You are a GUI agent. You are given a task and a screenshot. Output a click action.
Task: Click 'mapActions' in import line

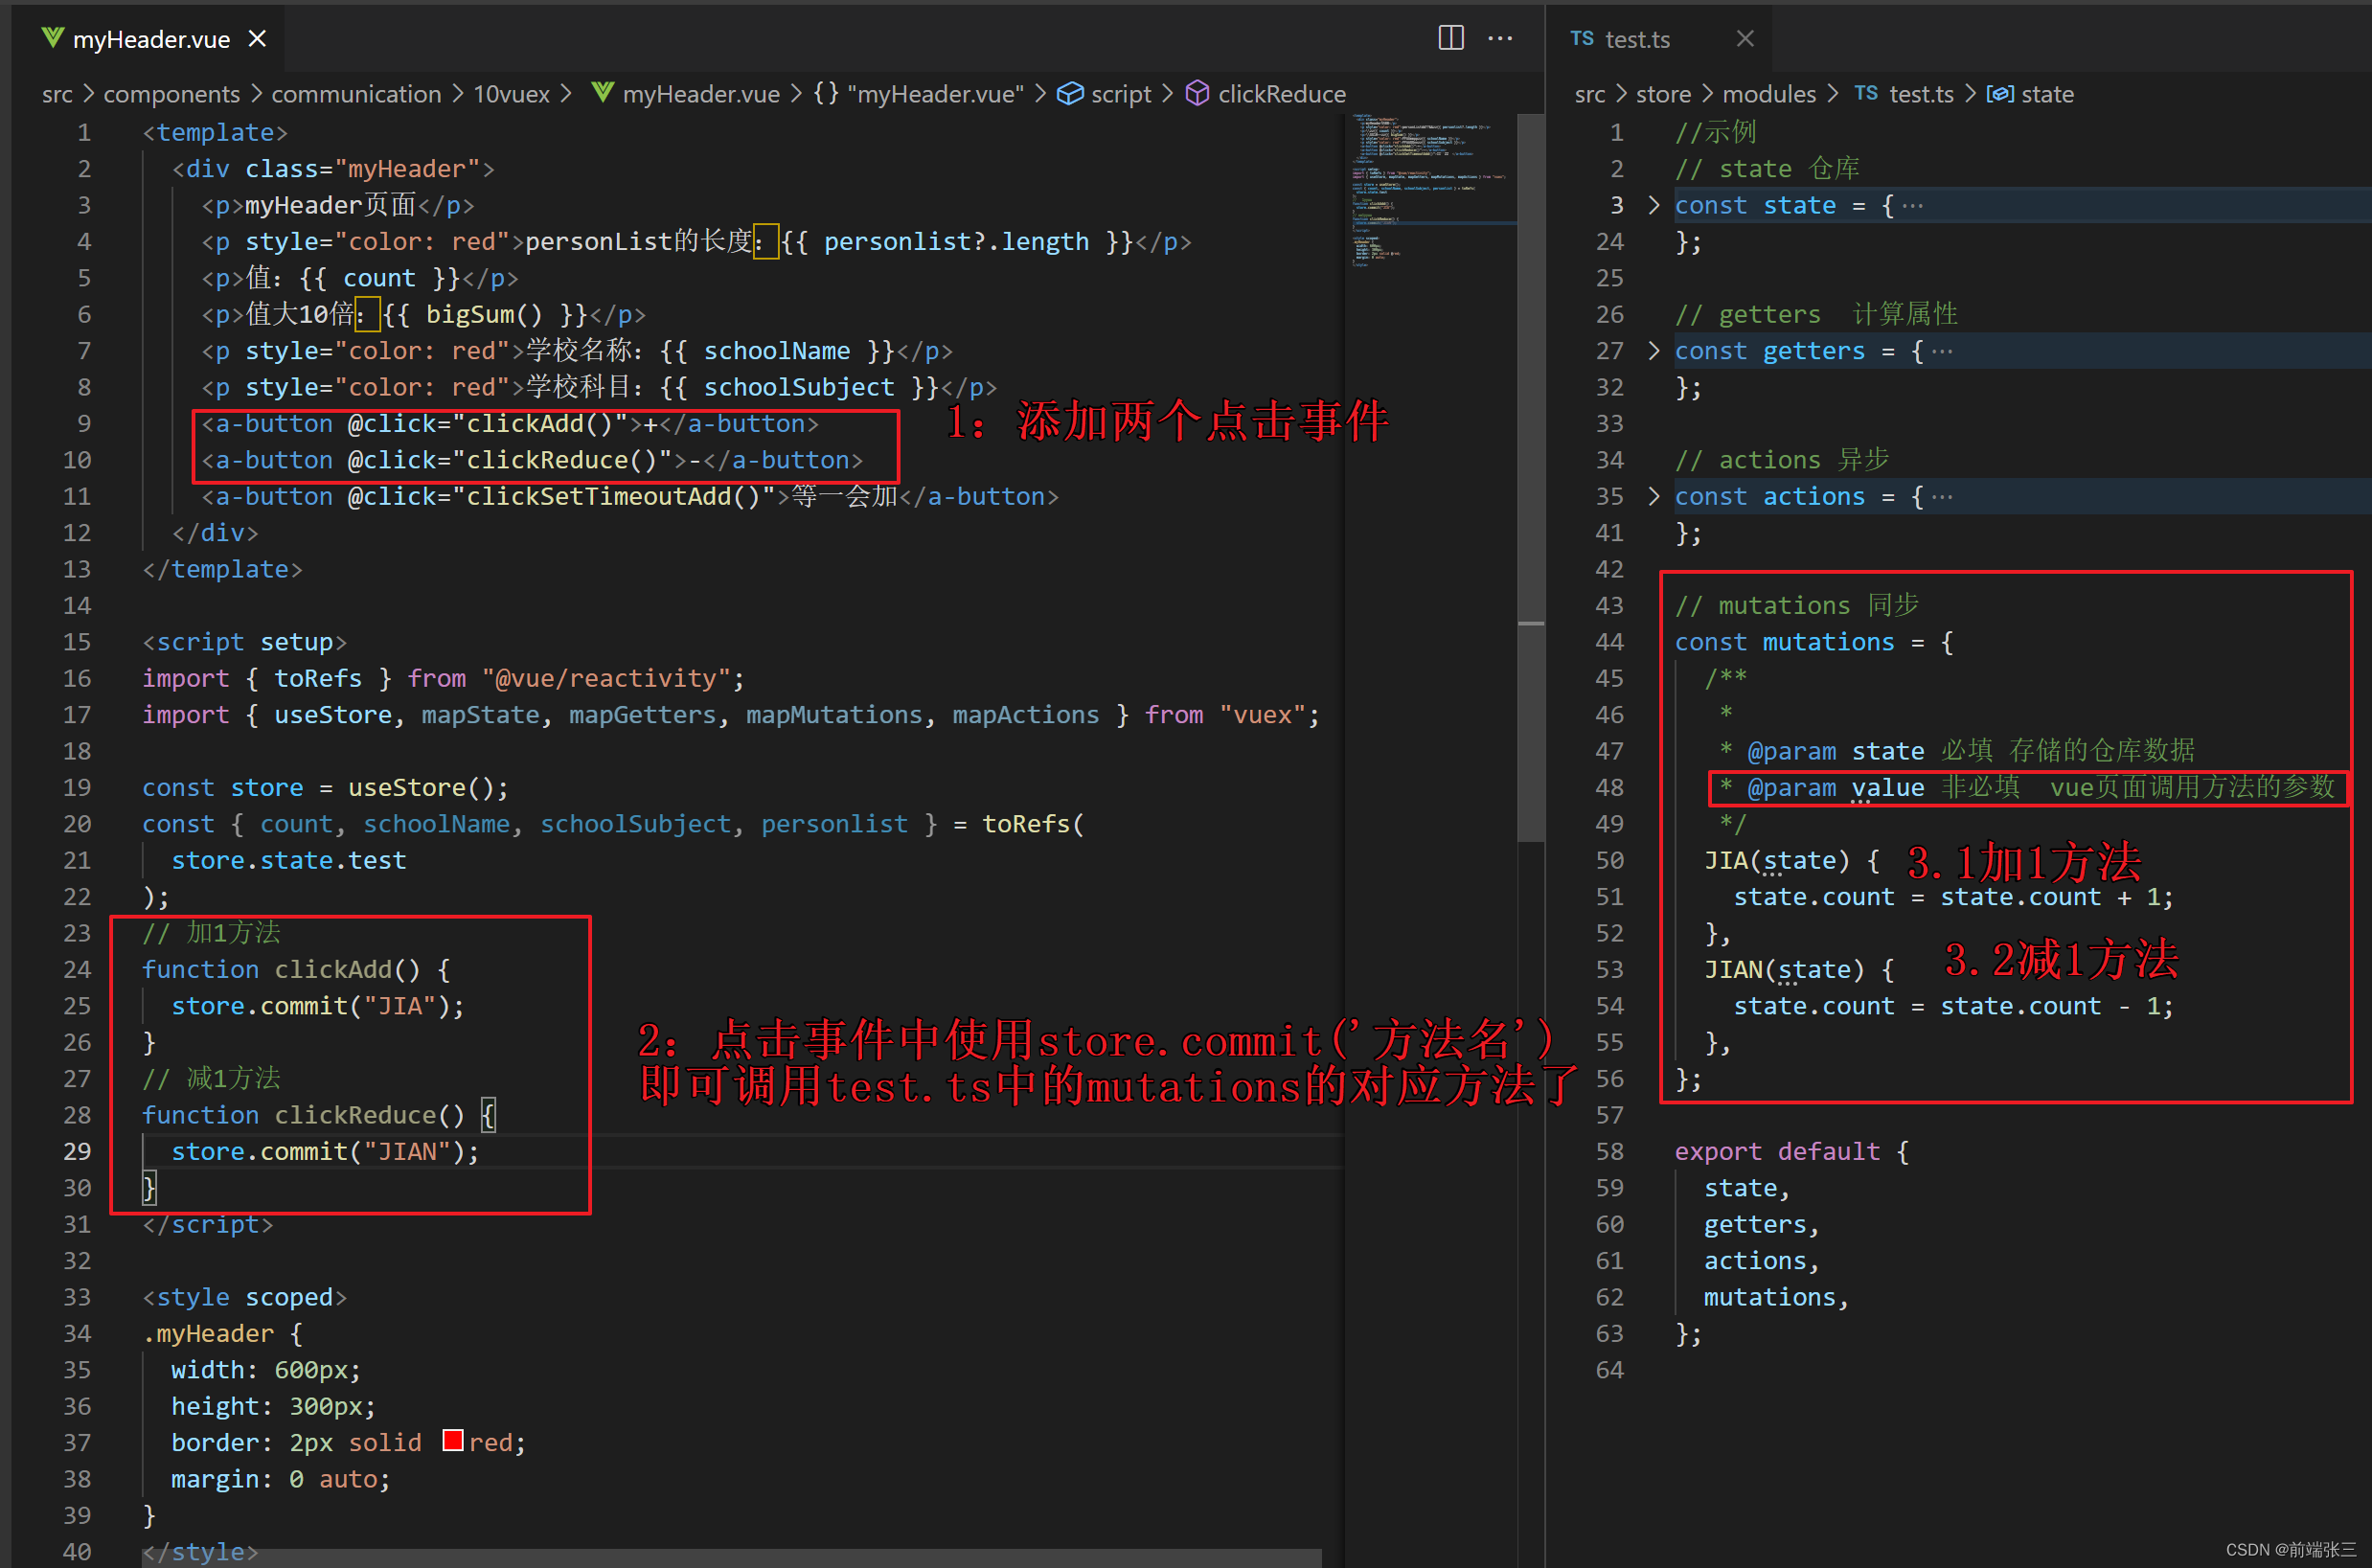click(1025, 715)
